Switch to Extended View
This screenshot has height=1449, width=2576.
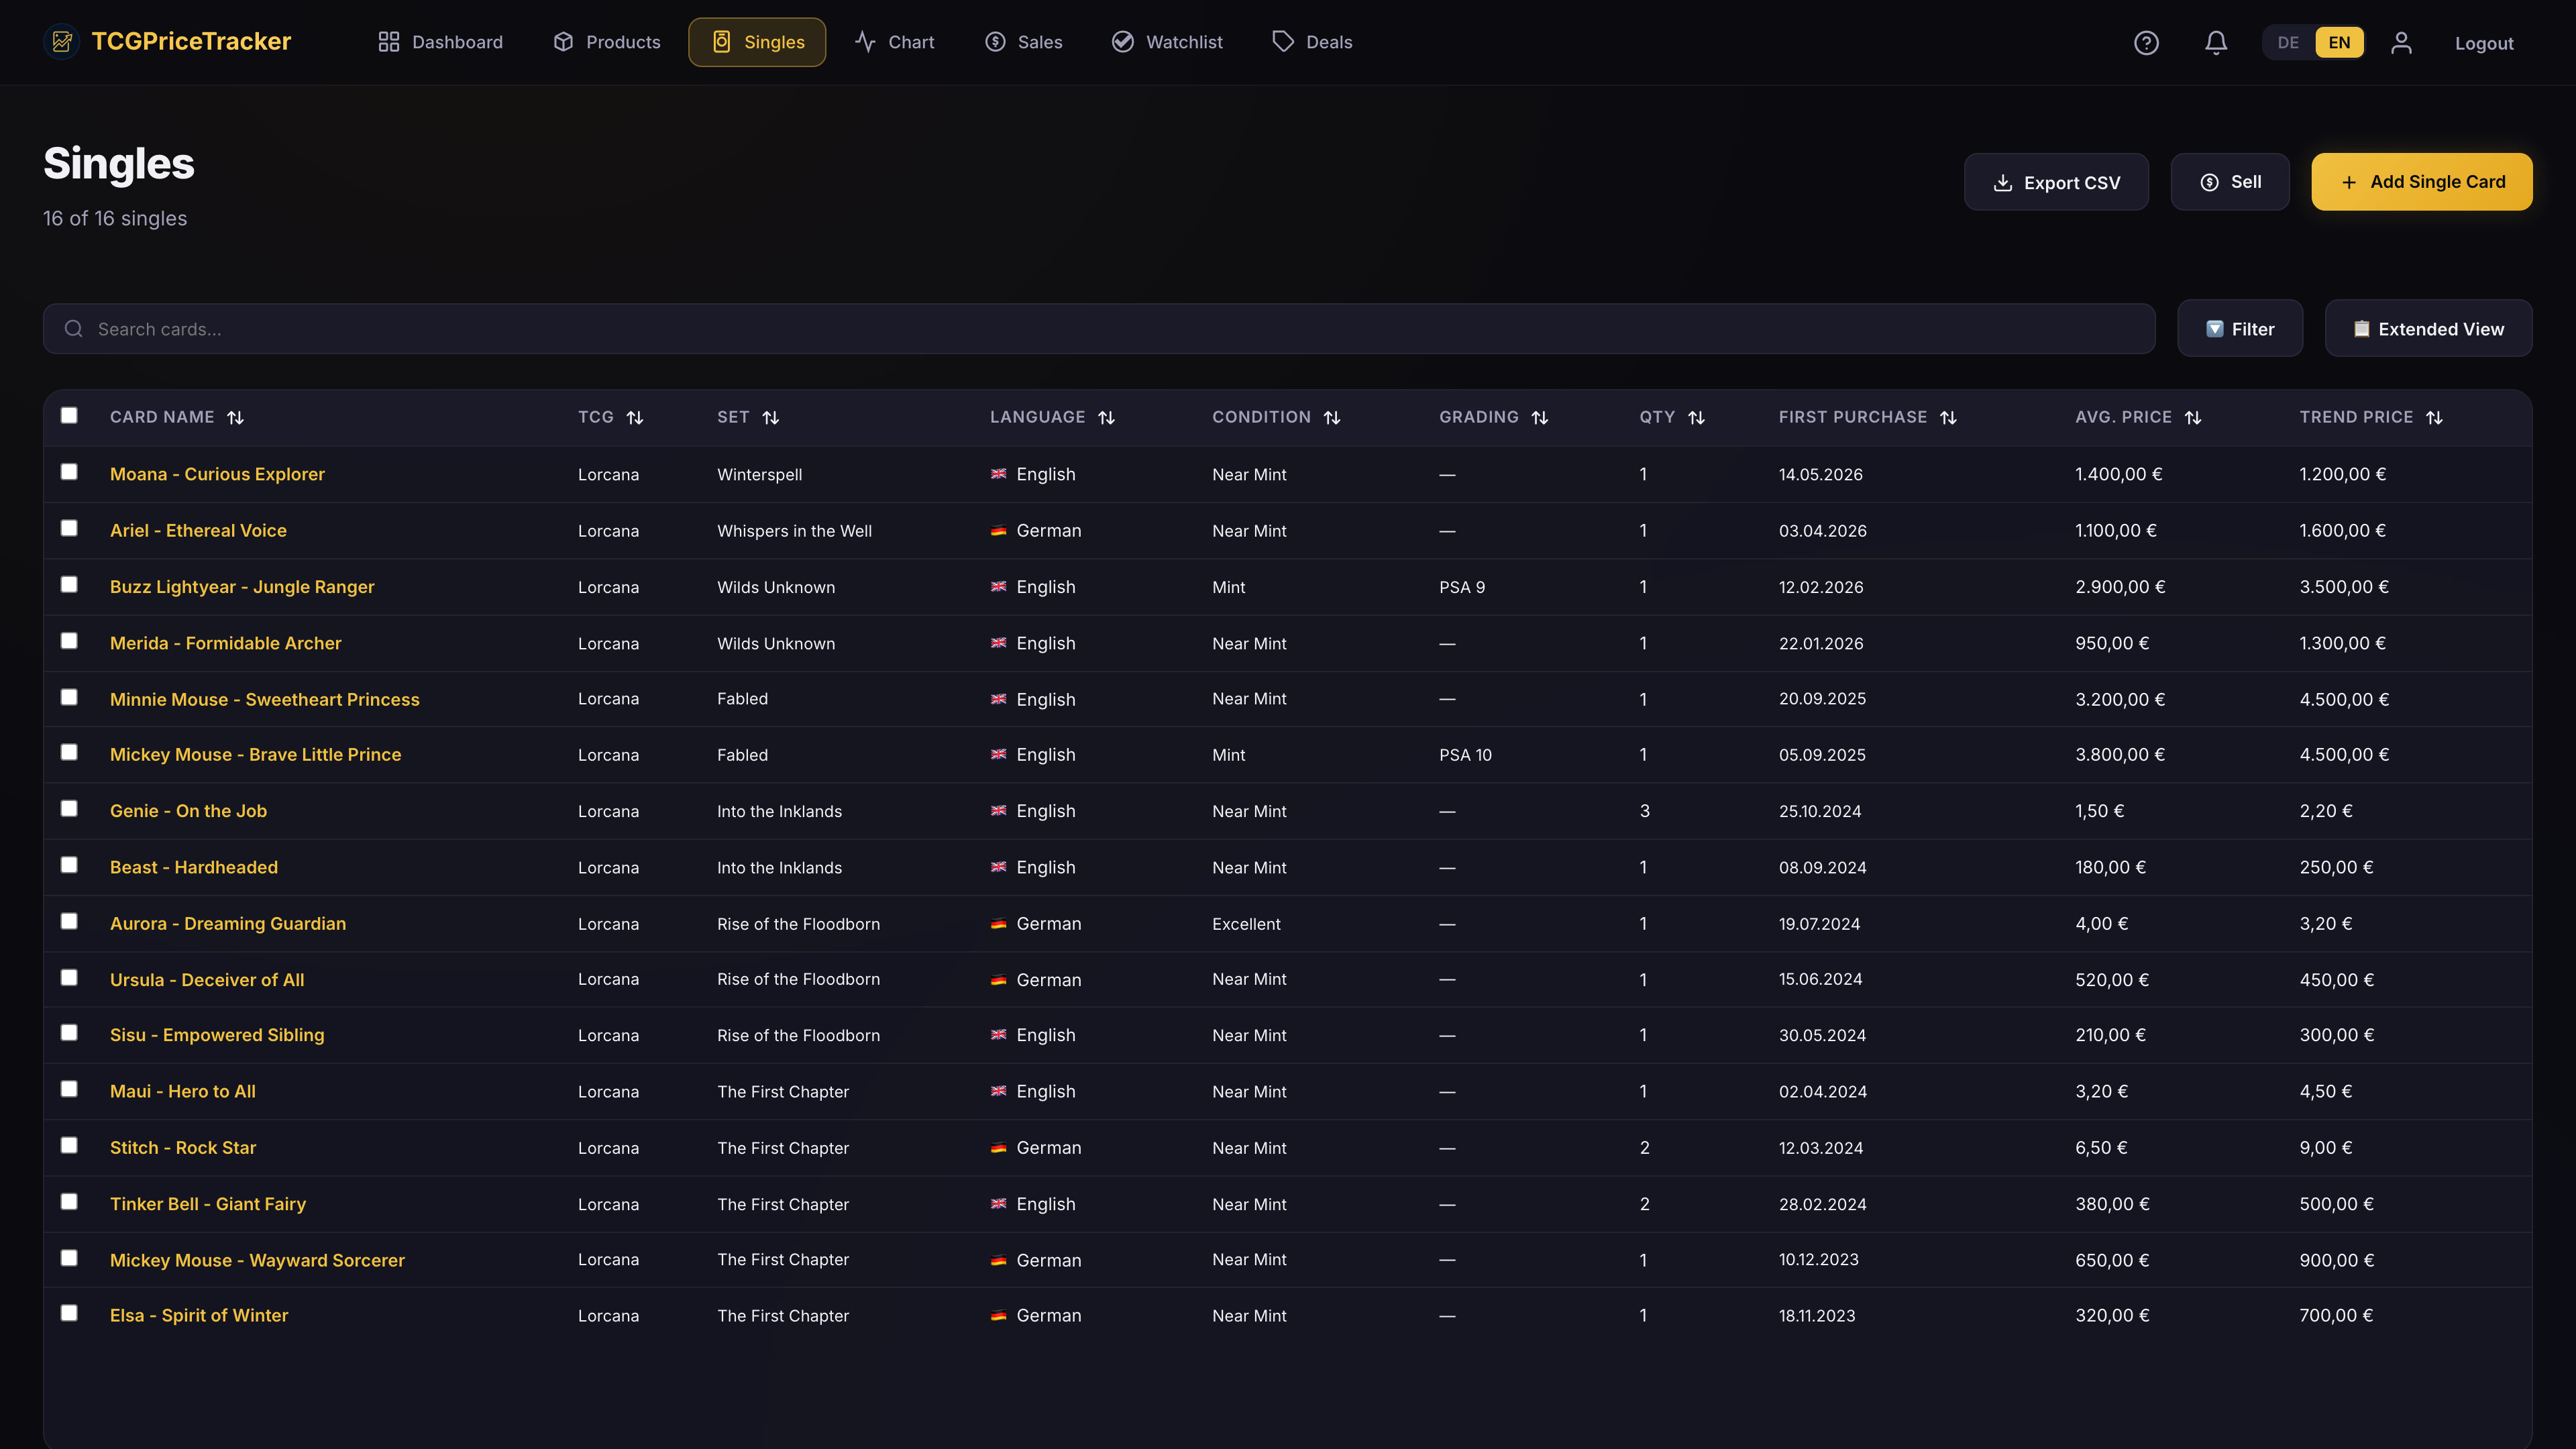pos(2428,329)
